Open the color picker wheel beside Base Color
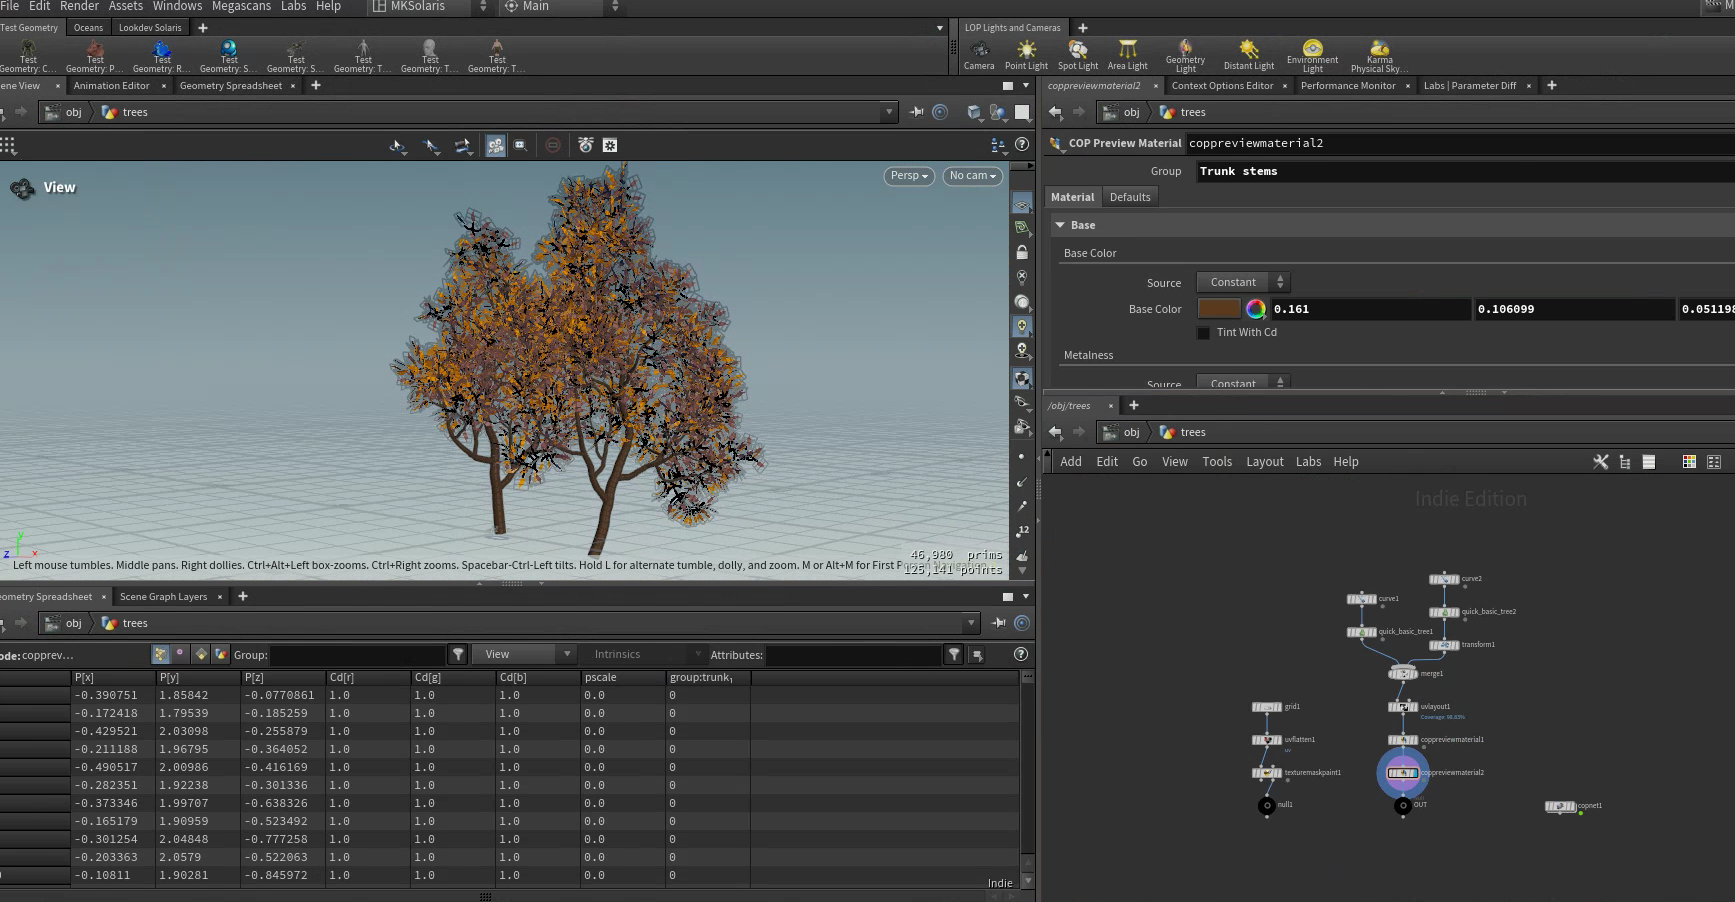The image size is (1735, 902). pos(1255,309)
